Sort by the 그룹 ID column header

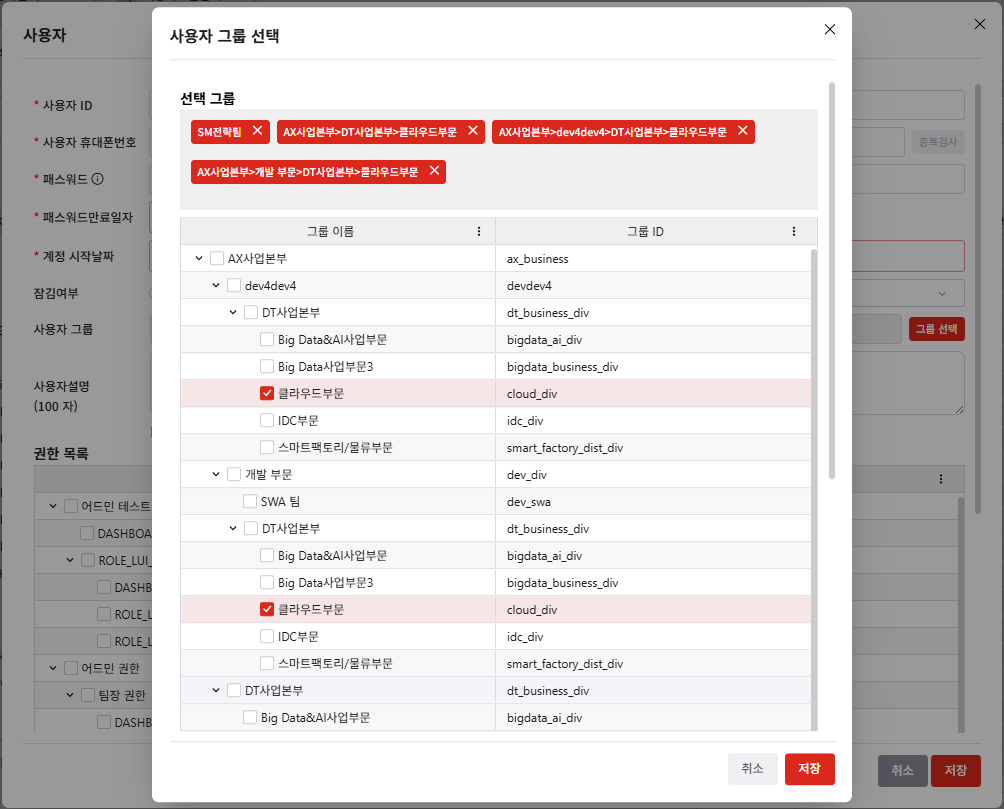pyautogui.click(x=645, y=231)
